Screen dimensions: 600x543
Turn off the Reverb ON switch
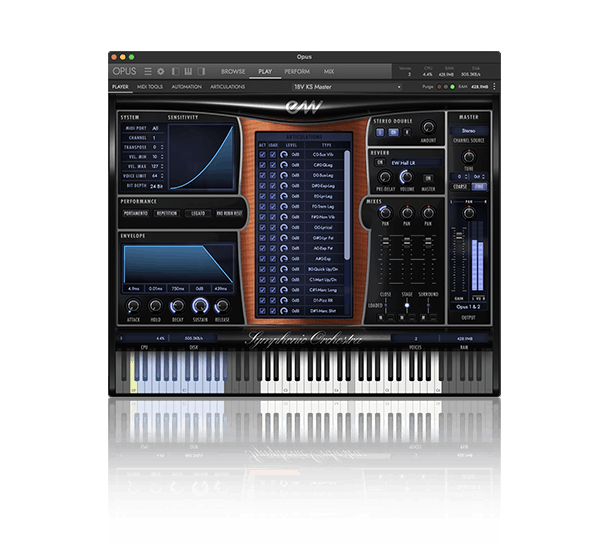379,161
